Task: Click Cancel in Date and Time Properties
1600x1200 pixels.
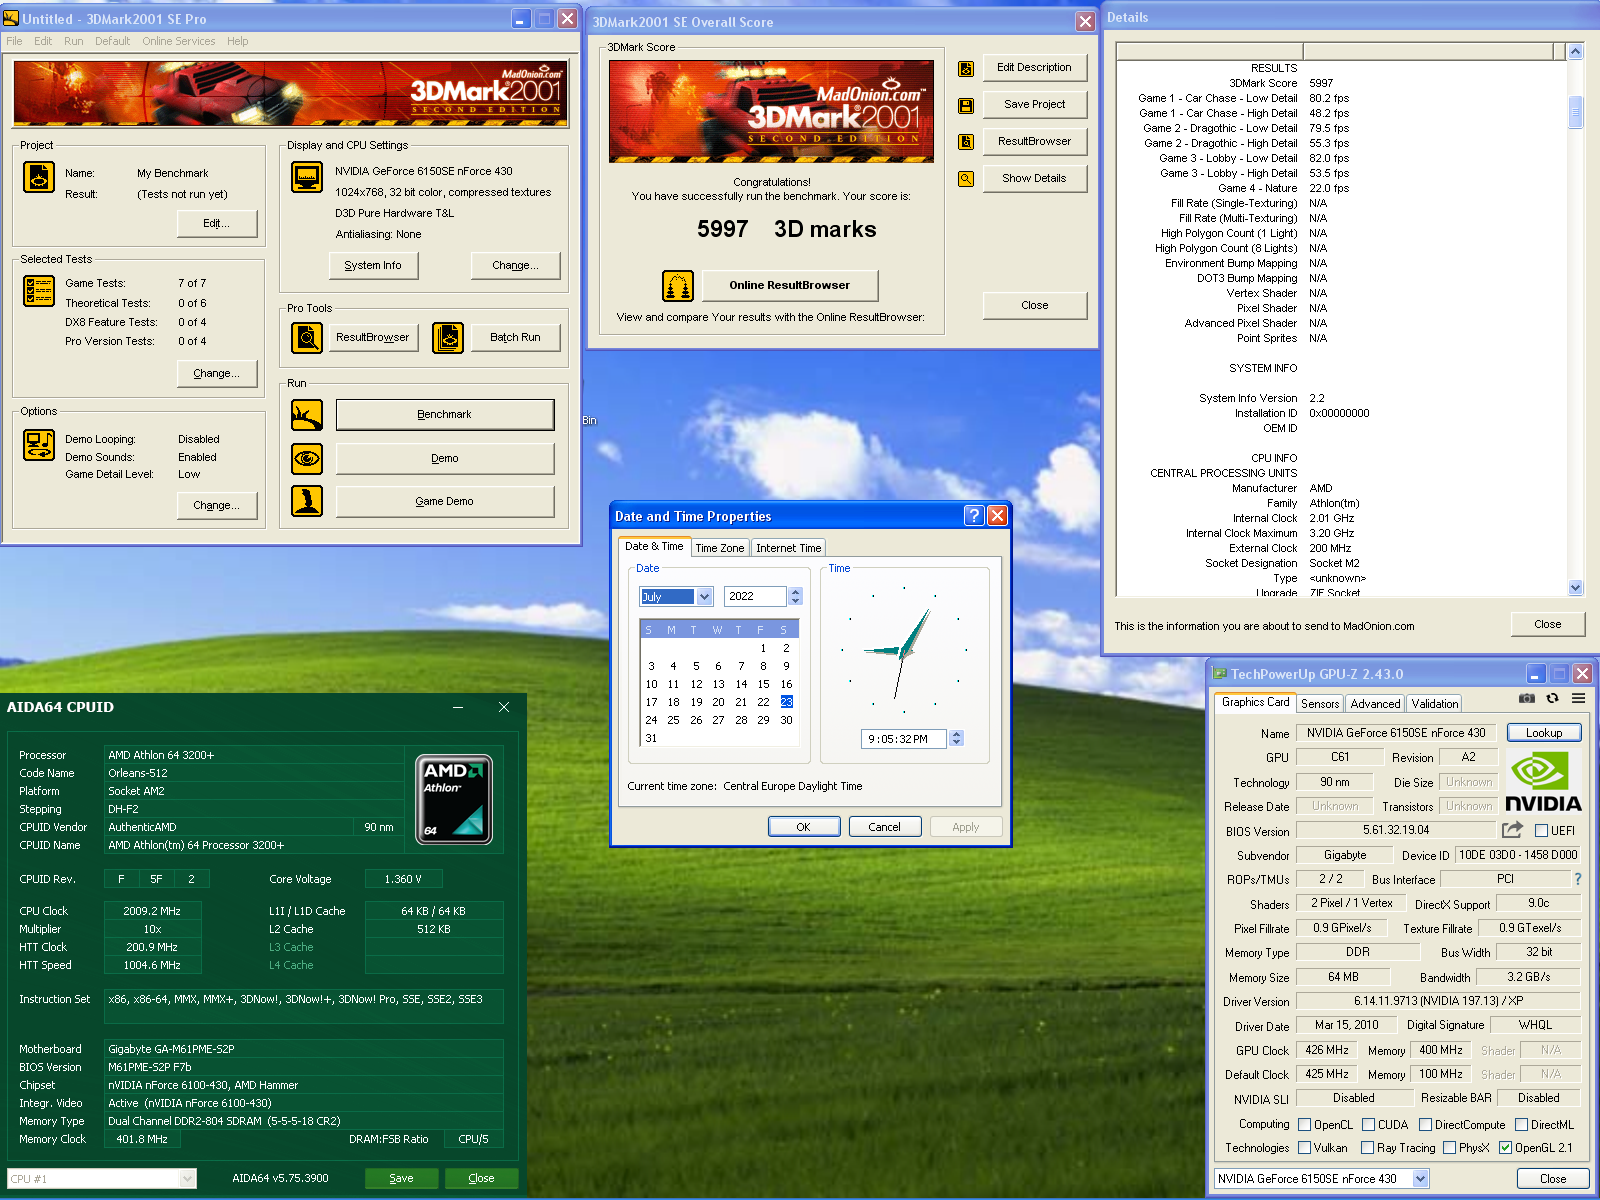Action: point(884,827)
